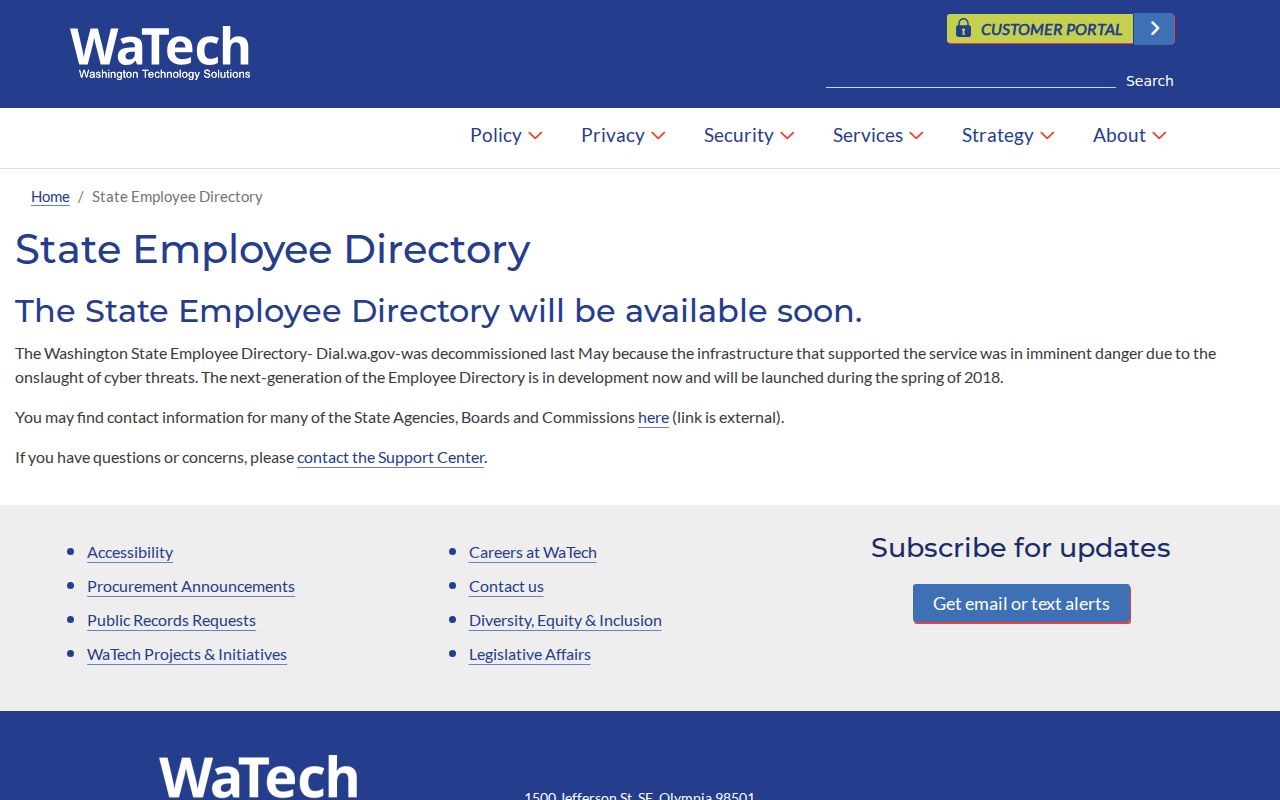Click the lock icon on Customer Portal

point(963,29)
